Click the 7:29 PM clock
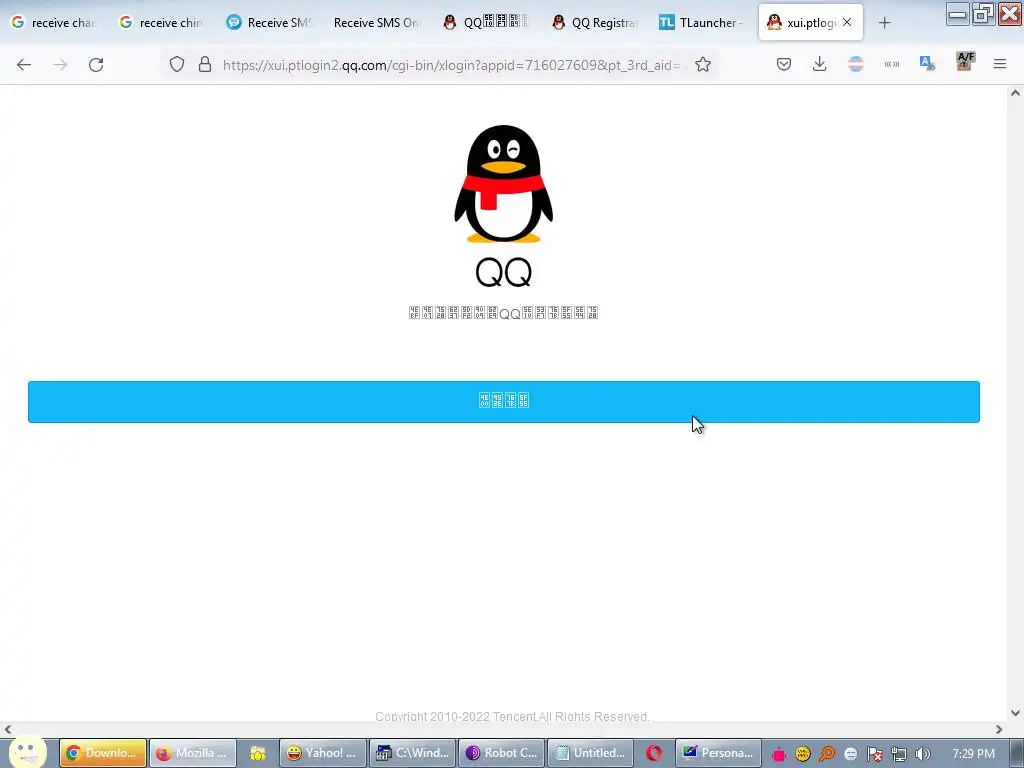Viewport: 1024px width, 768px height. pos(973,754)
